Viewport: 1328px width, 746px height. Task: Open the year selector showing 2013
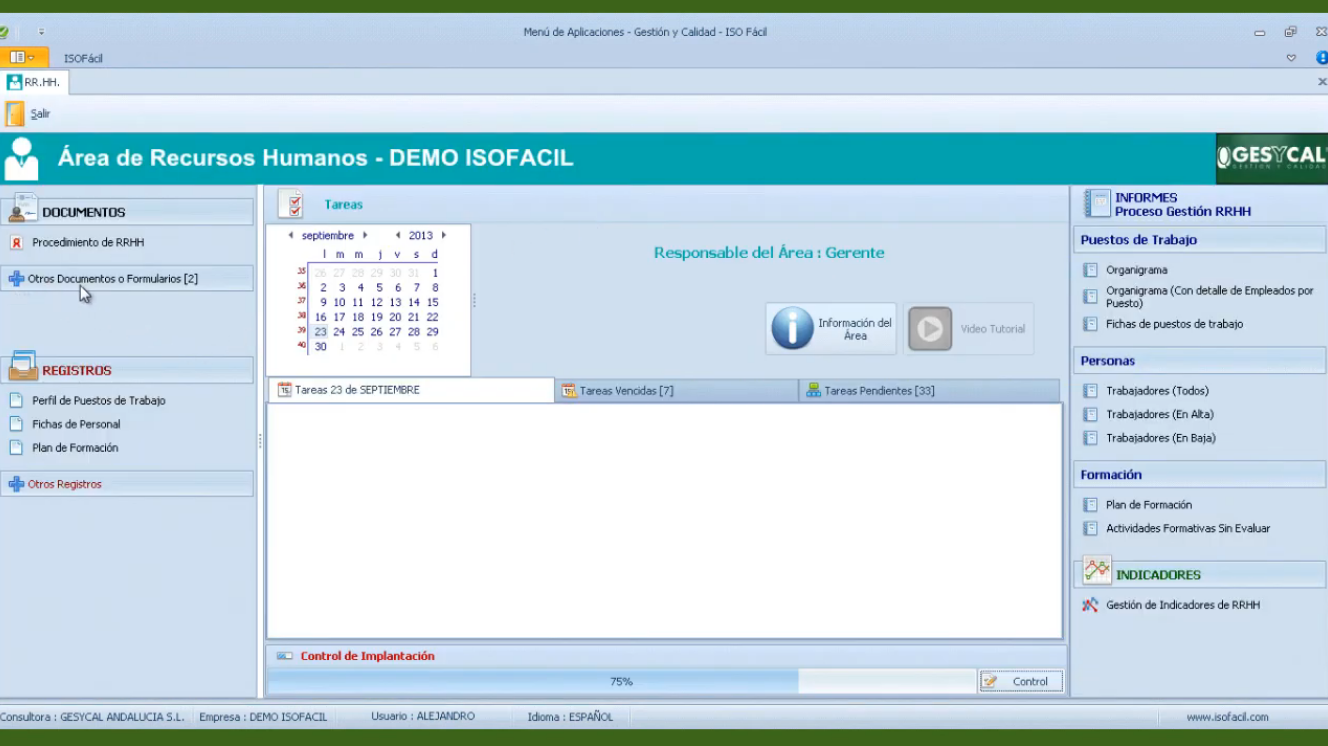click(x=421, y=236)
